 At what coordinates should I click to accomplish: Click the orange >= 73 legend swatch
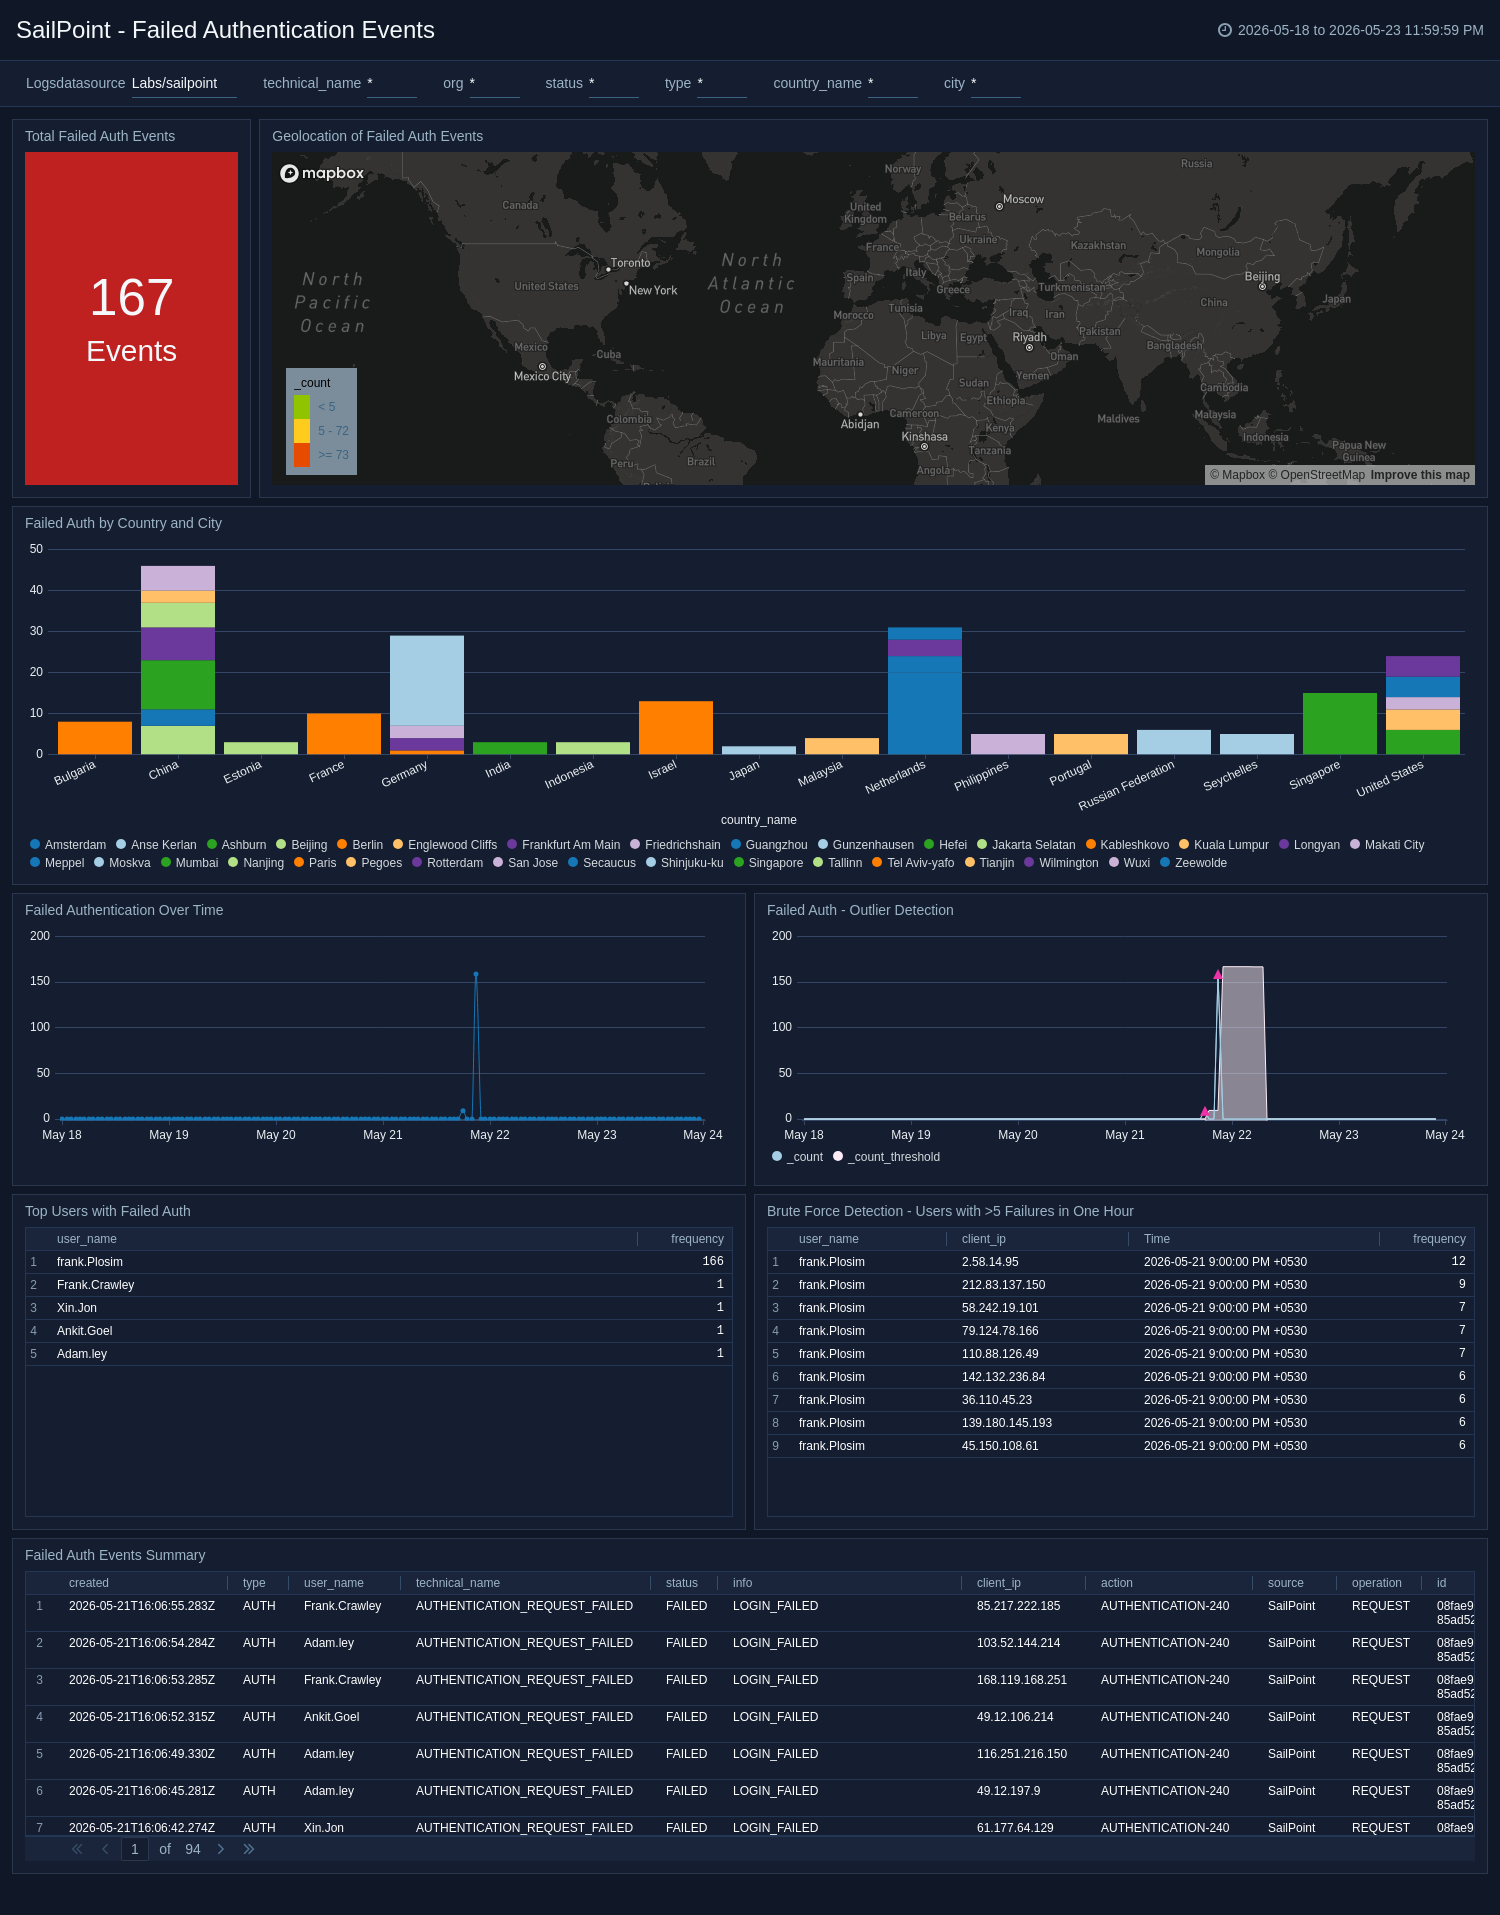302,455
